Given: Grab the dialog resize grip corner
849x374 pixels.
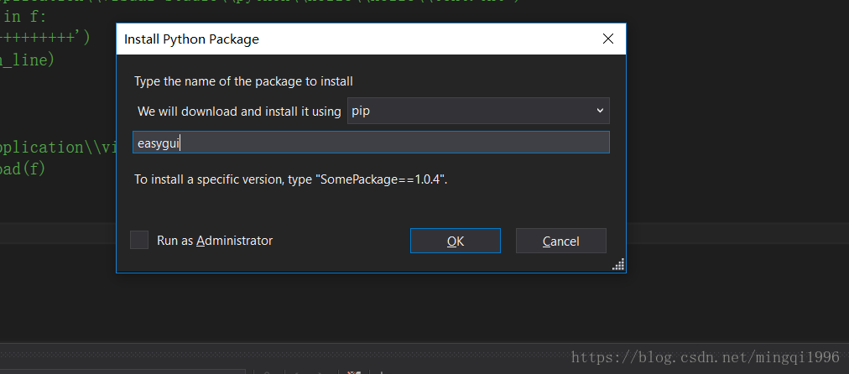Looking at the screenshot, I should pos(618,264).
